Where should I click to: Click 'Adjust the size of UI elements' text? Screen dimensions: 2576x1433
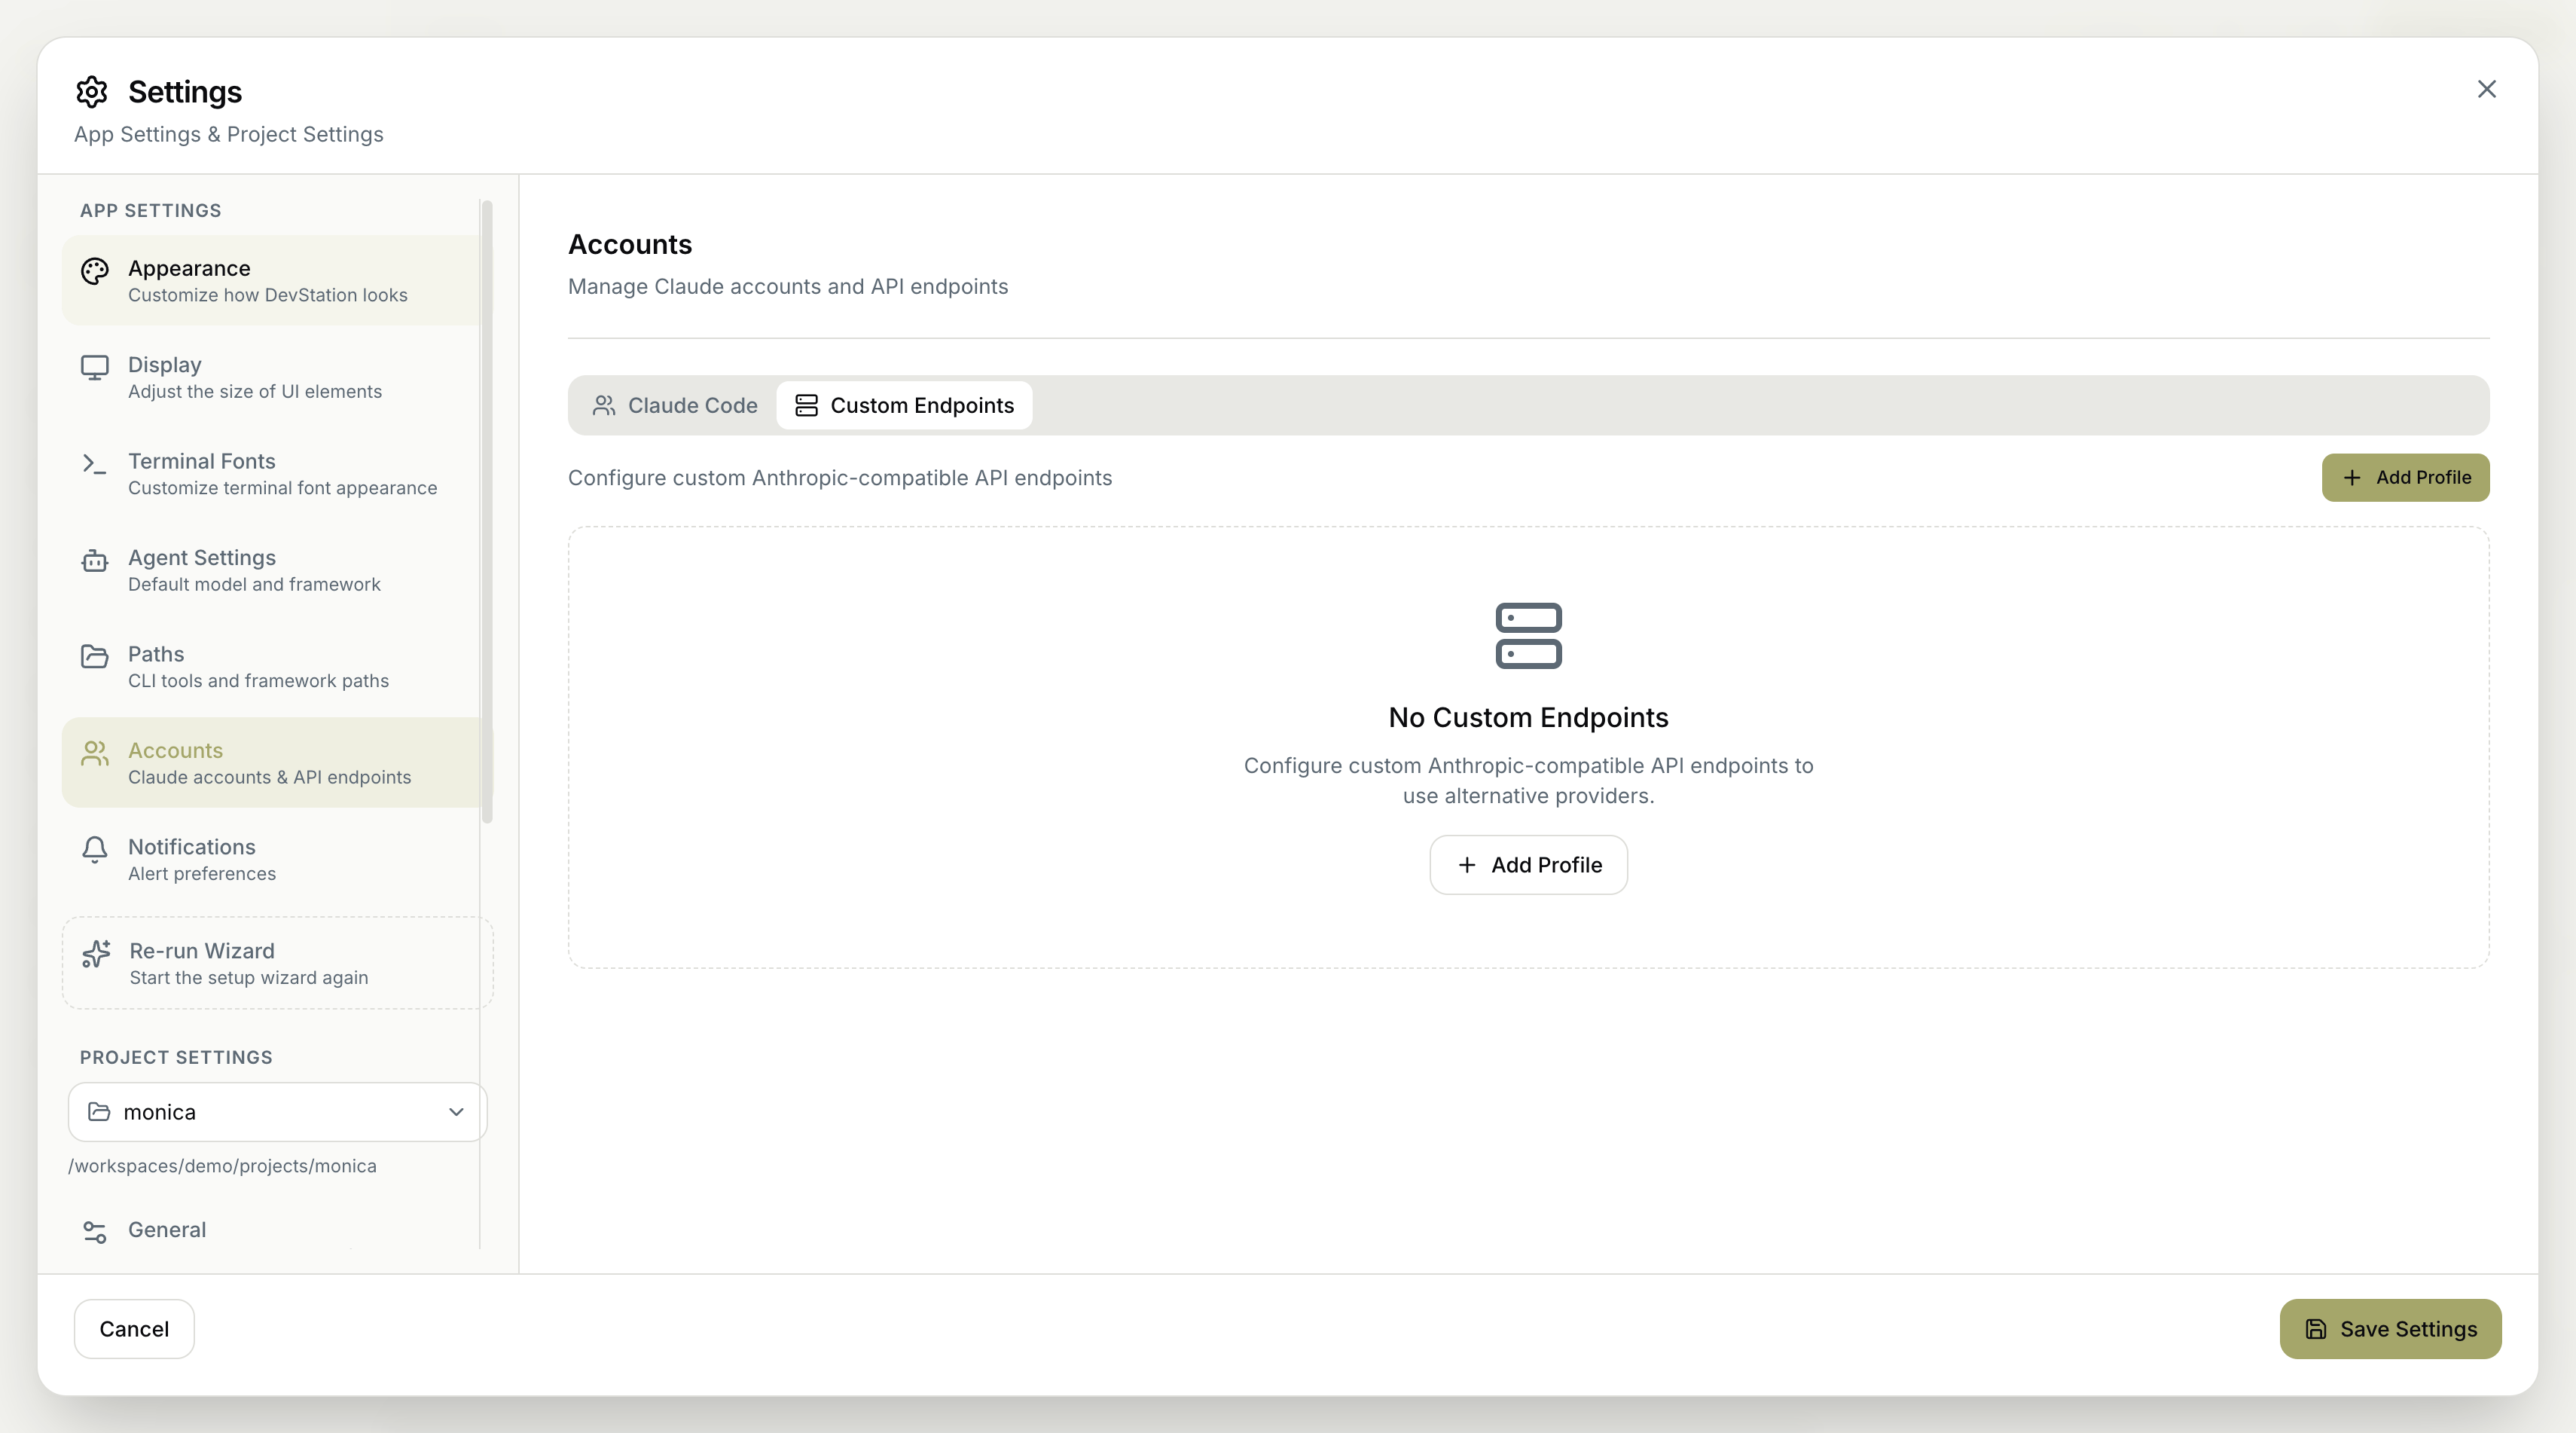tap(255, 392)
